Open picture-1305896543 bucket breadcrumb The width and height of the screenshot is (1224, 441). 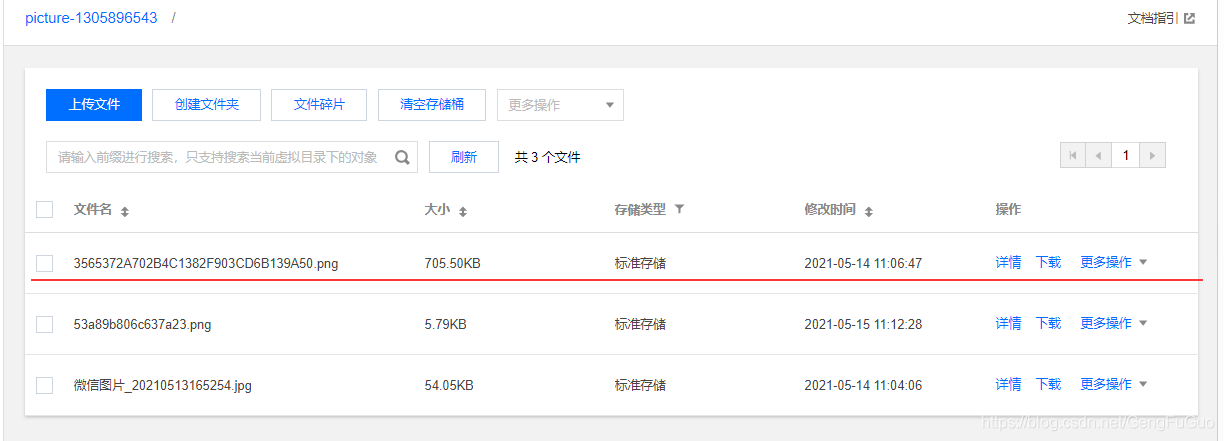click(91, 18)
